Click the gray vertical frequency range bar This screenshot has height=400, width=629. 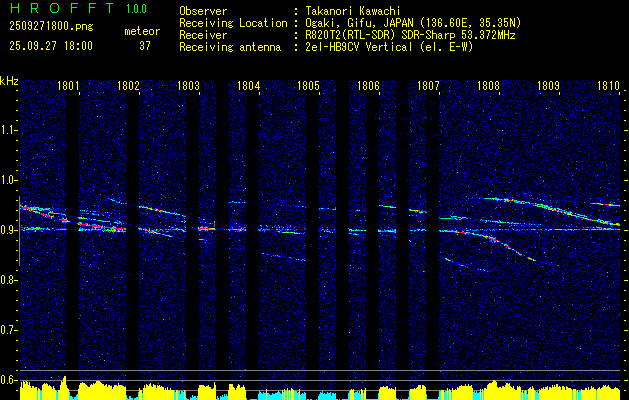[19, 231]
